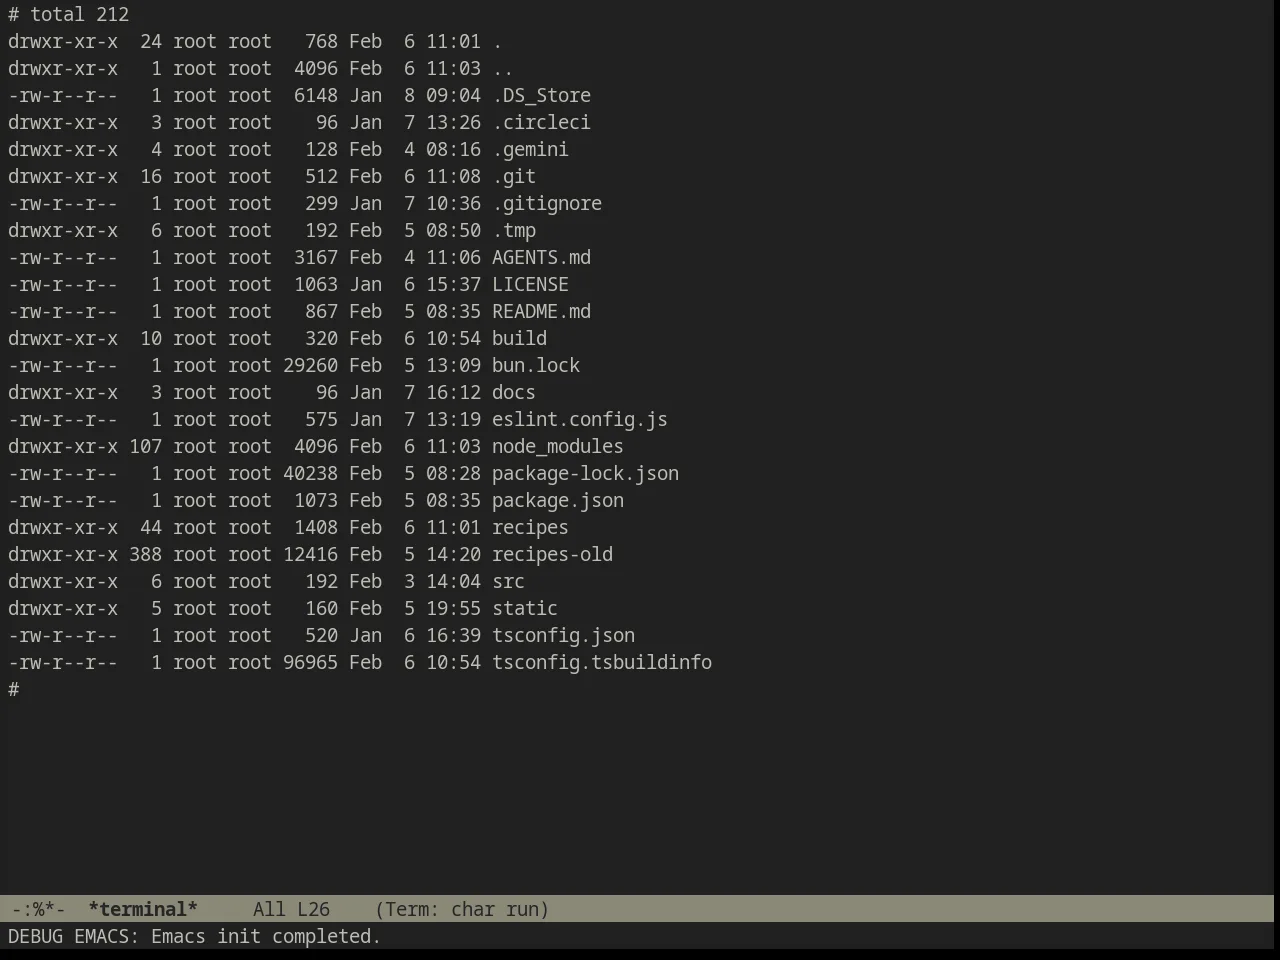
Task: Click the .DS_Store file entry
Action: tap(541, 95)
